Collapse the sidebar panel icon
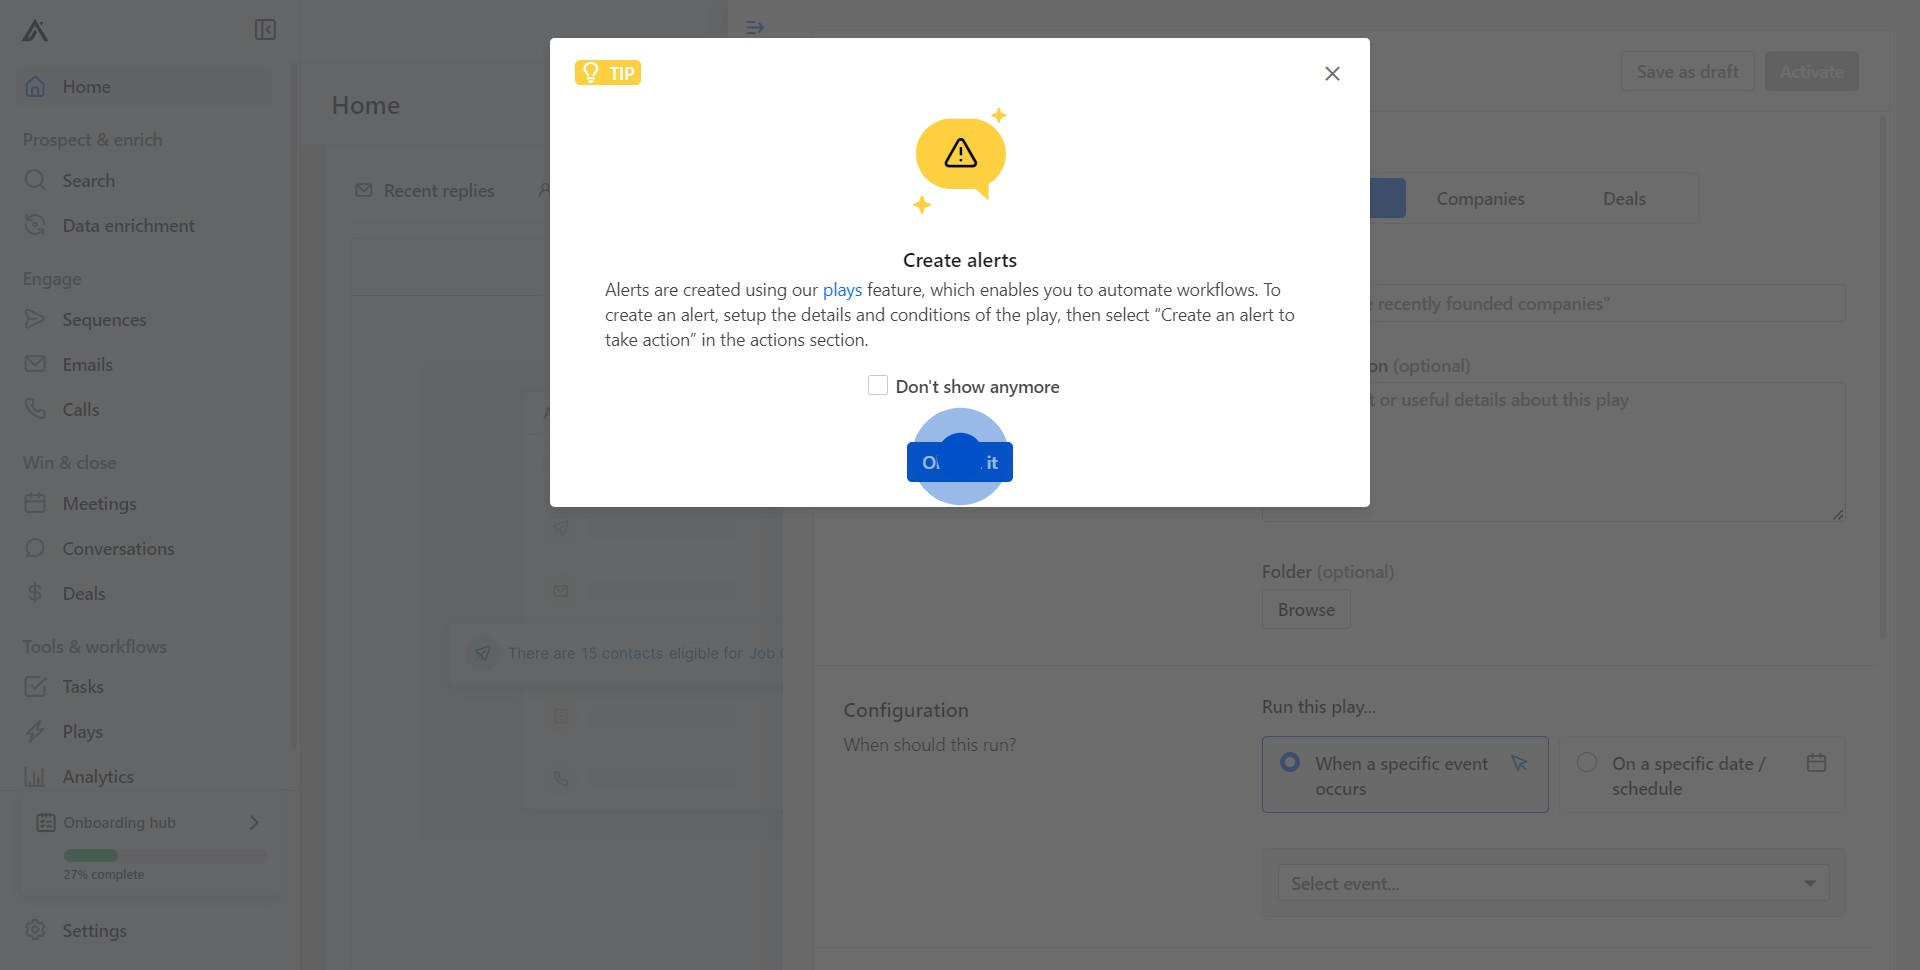The width and height of the screenshot is (1920, 970). click(x=265, y=30)
